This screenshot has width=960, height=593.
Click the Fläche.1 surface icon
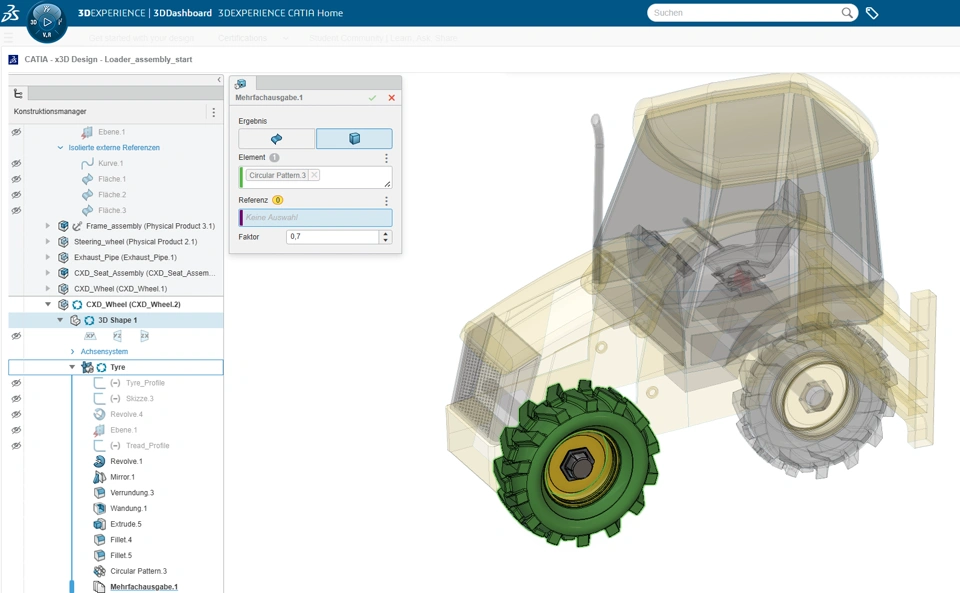tap(87, 179)
